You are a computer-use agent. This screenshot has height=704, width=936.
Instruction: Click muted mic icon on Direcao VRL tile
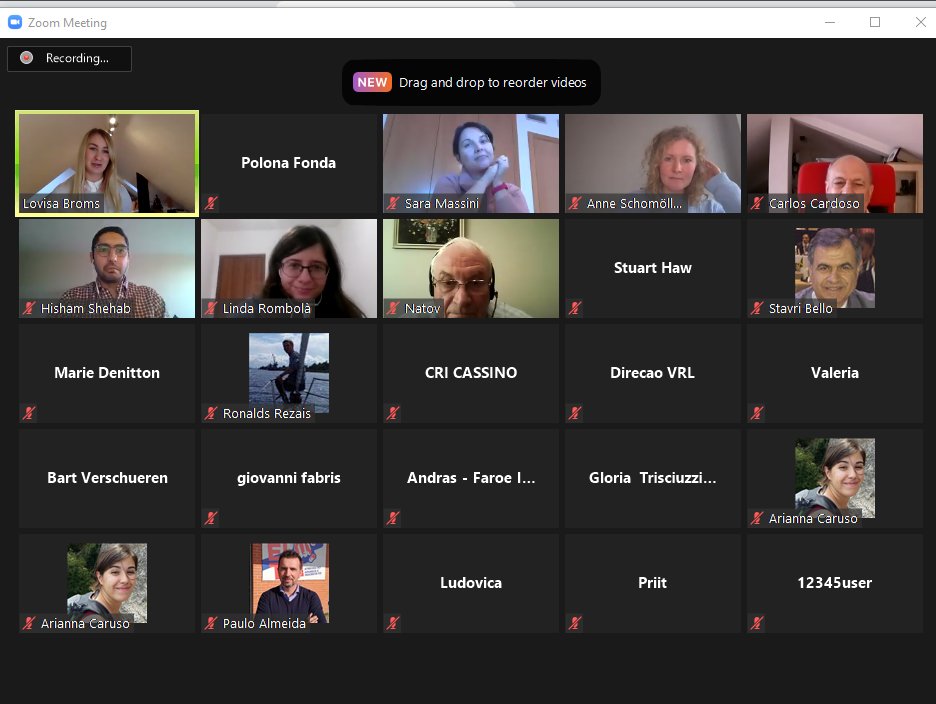click(x=575, y=413)
